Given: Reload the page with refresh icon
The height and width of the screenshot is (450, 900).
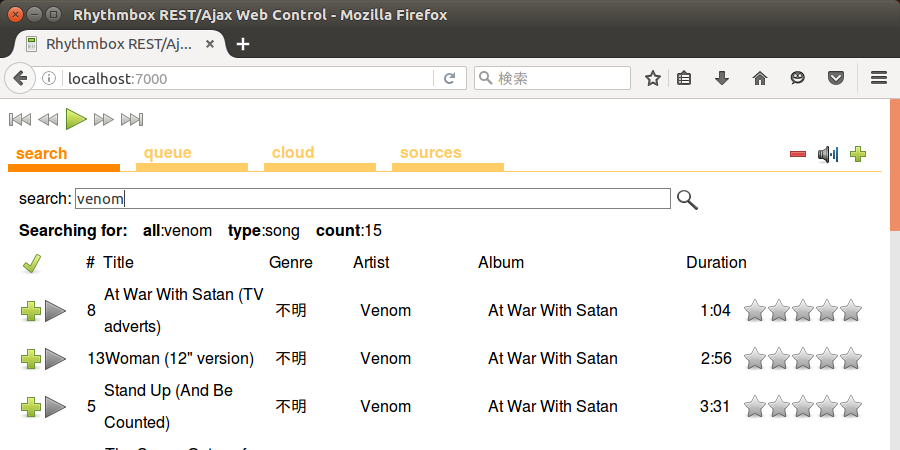Looking at the screenshot, I should (x=449, y=79).
